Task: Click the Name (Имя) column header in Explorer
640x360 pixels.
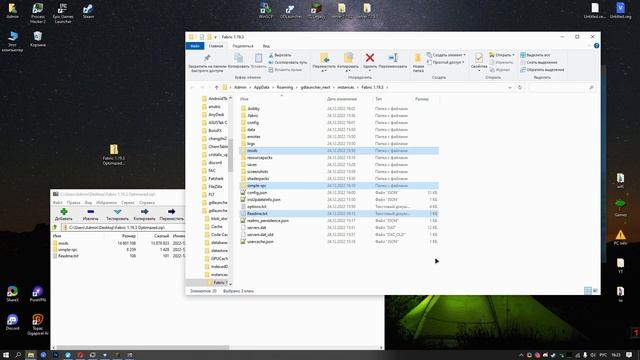Action: tap(244, 99)
